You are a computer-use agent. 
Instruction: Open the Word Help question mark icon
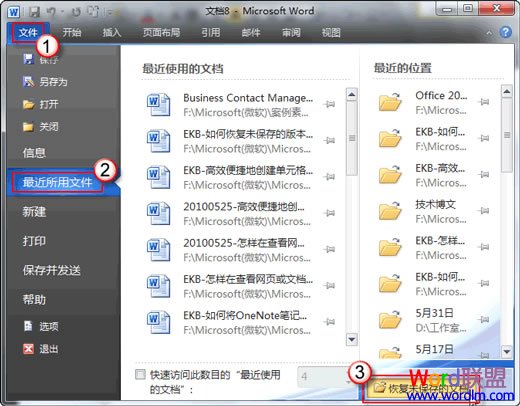(x=506, y=32)
